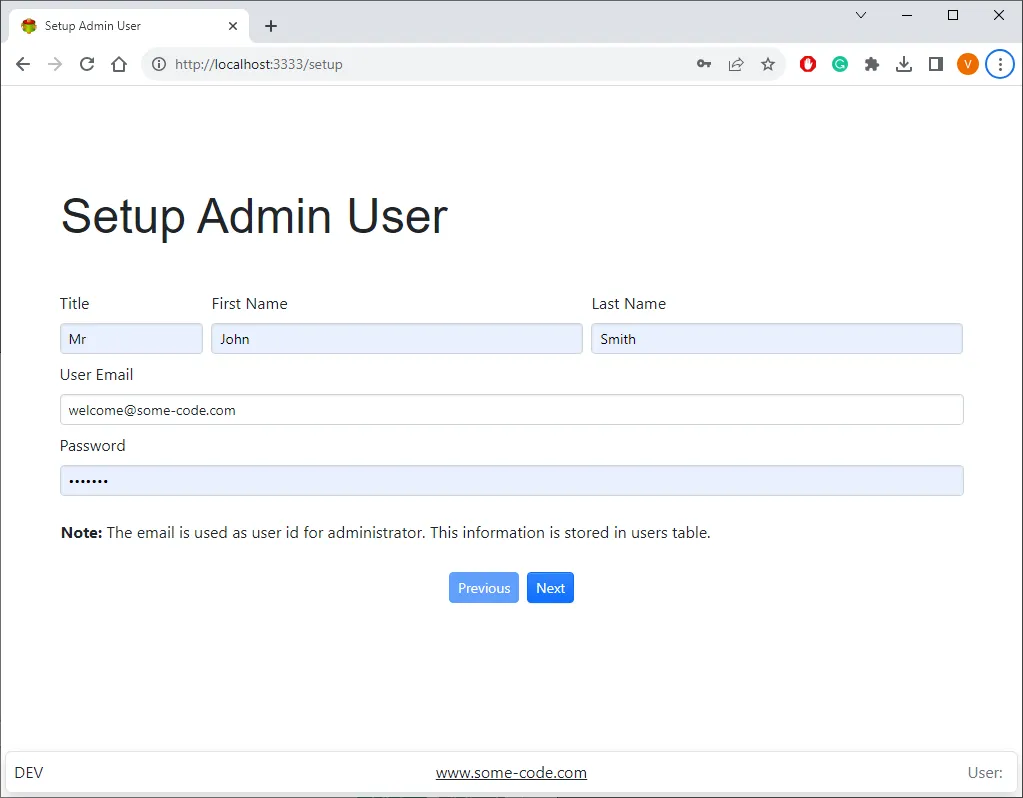The image size is (1023, 798).
Task: Open the browser extensions puzzle icon
Action: point(871,63)
